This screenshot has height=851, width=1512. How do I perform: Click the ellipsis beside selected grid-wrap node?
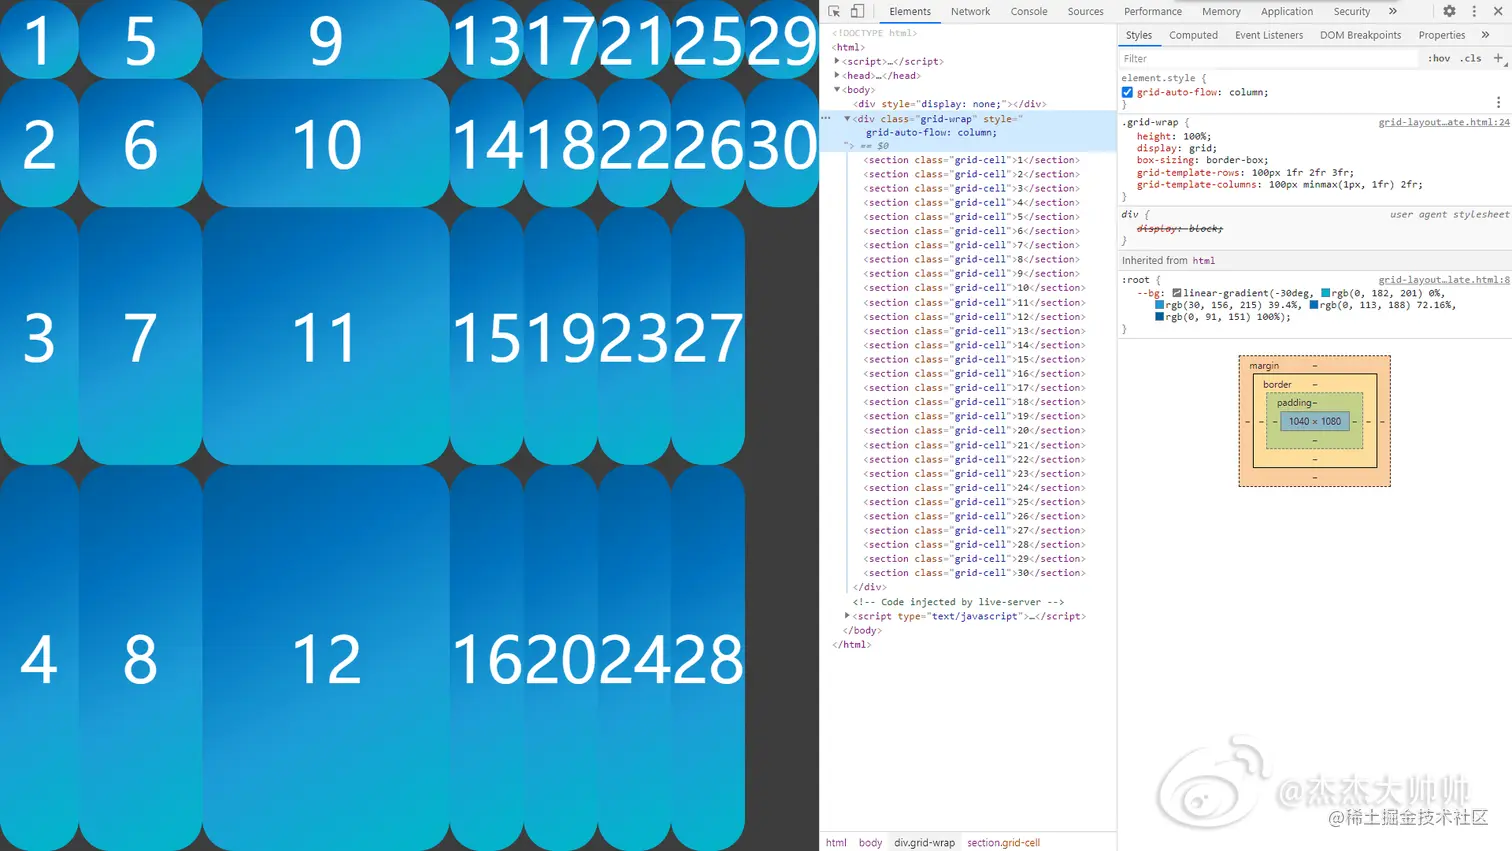pos(826,118)
